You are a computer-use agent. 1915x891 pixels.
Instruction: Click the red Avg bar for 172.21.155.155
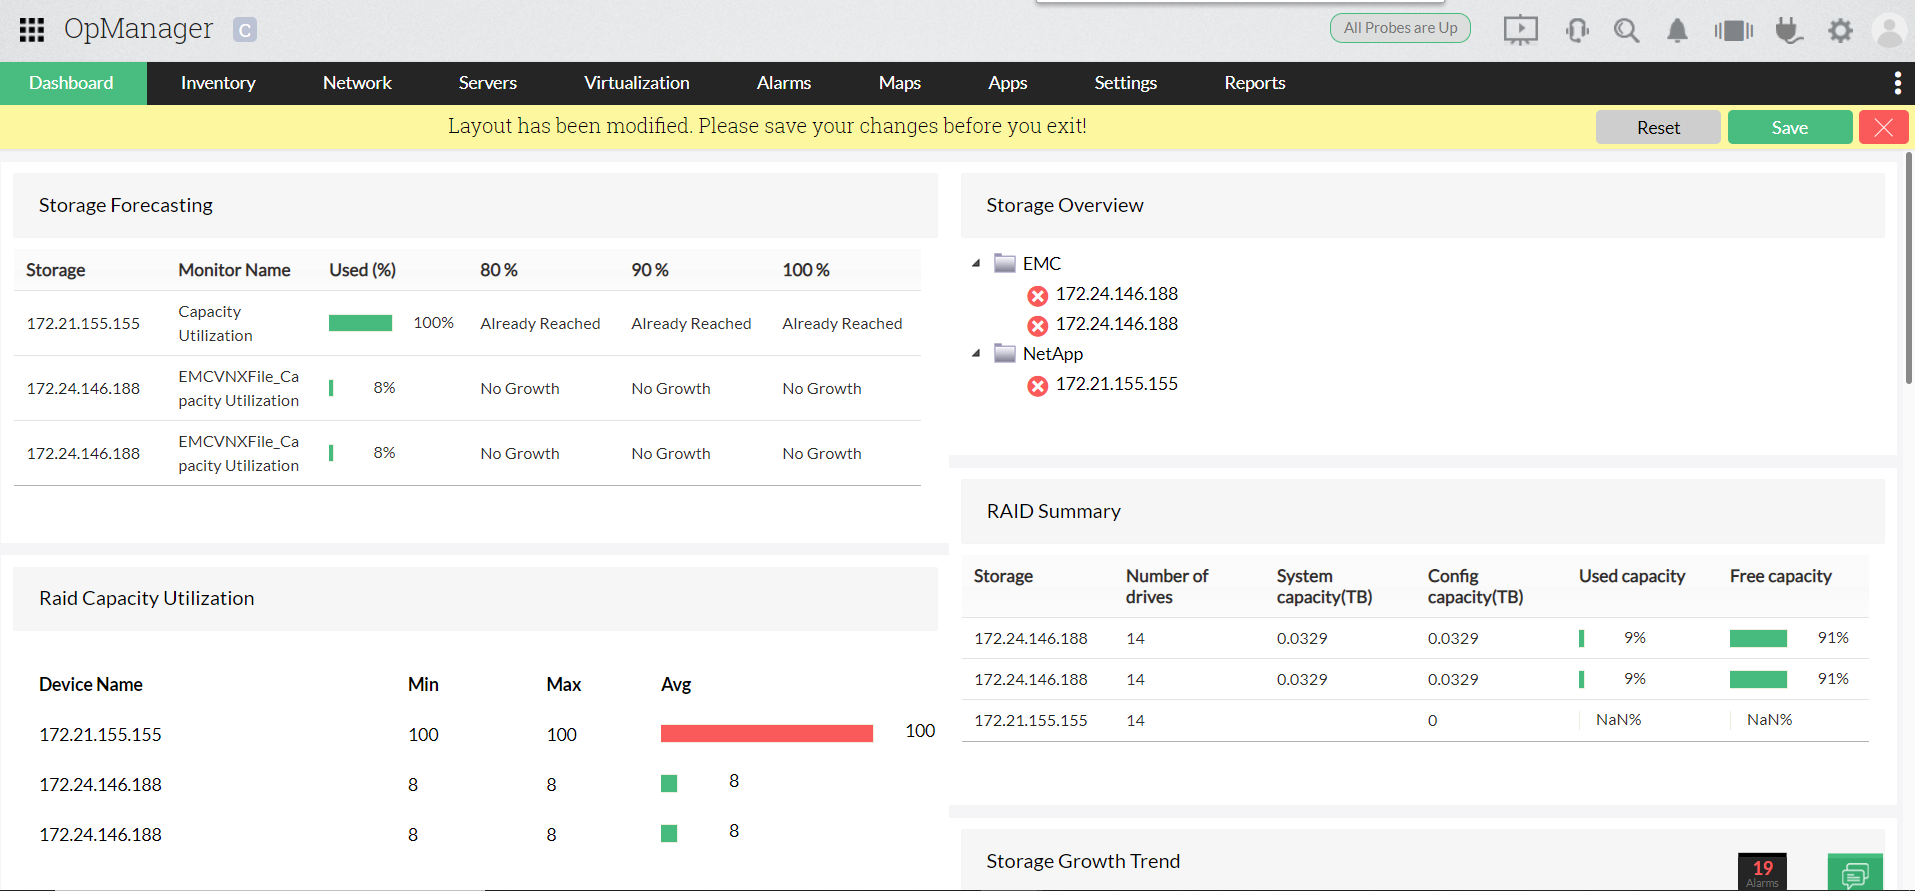767,733
